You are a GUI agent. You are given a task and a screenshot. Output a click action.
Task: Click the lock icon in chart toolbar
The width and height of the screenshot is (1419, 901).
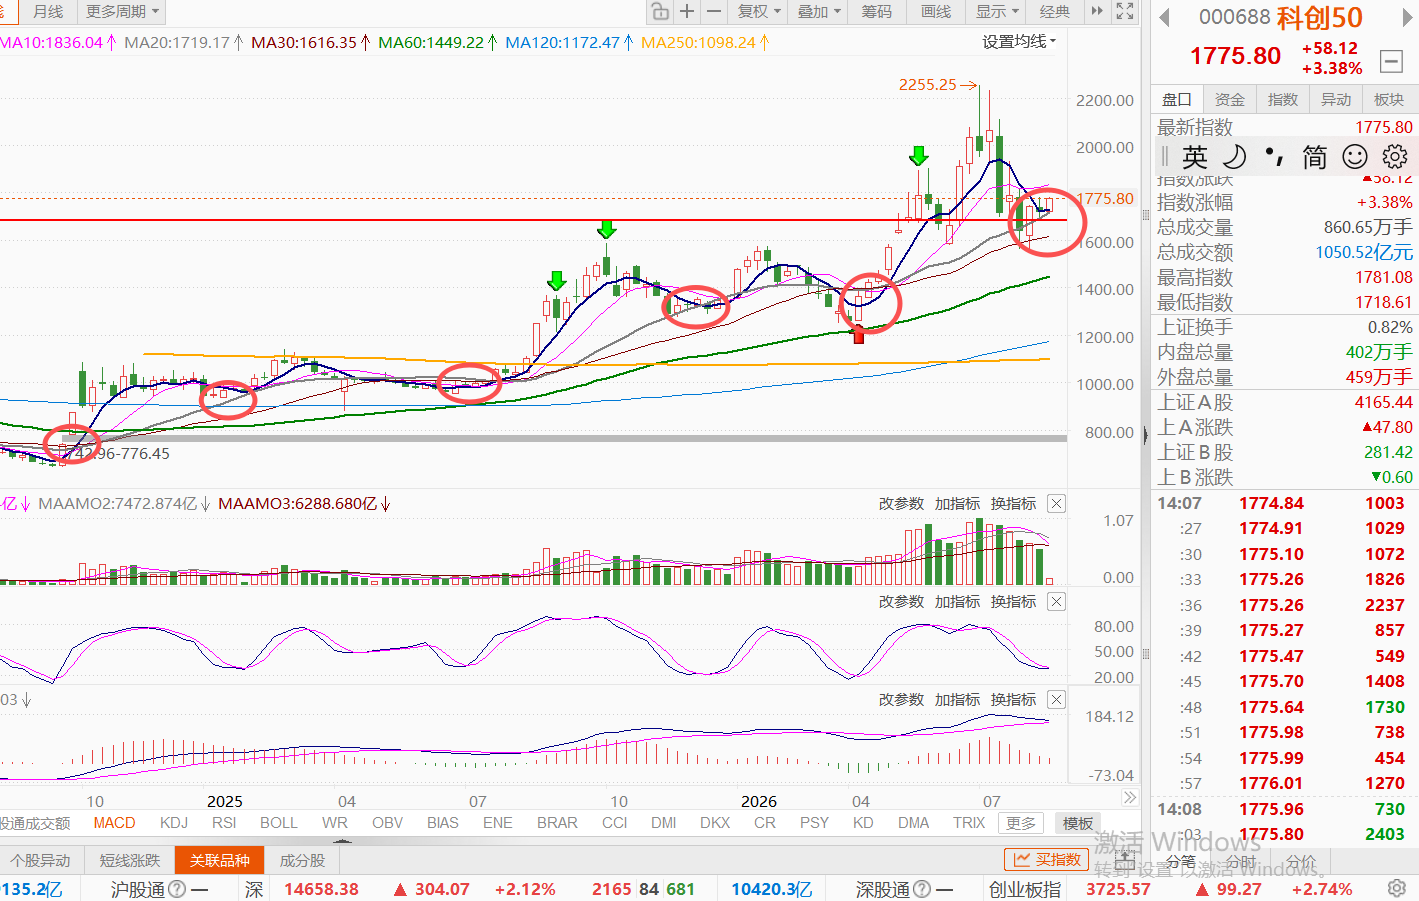pyautogui.click(x=660, y=11)
